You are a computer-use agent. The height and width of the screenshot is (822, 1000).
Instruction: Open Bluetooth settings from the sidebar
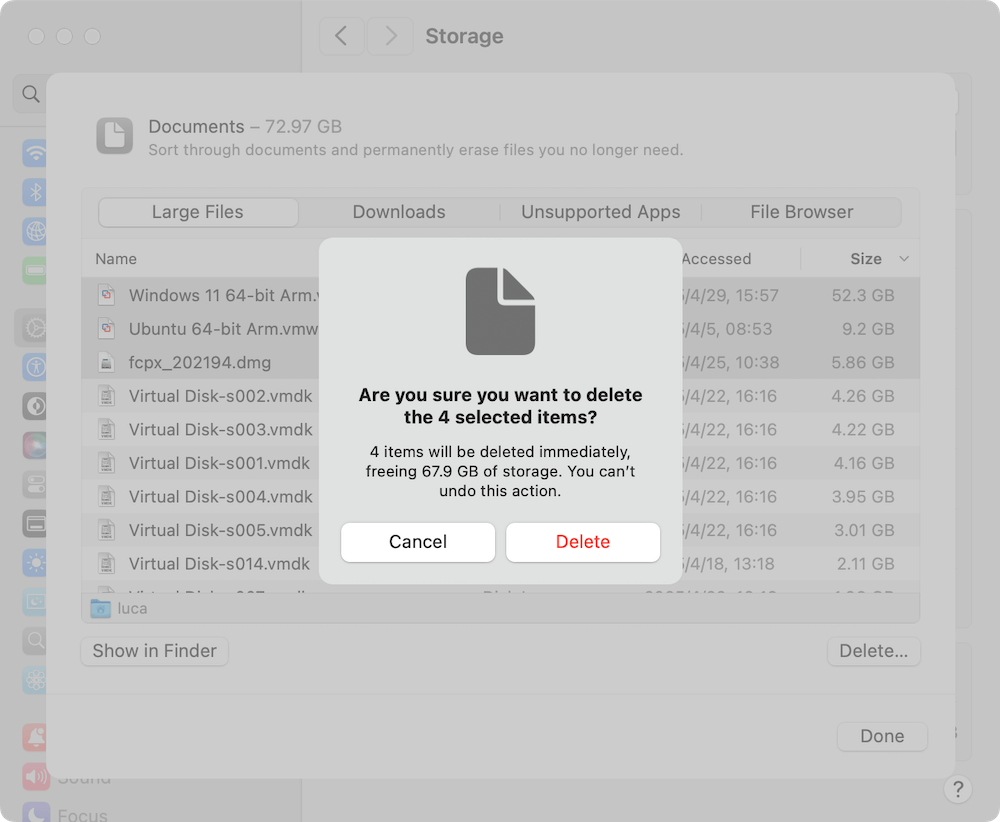(x=33, y=192)
